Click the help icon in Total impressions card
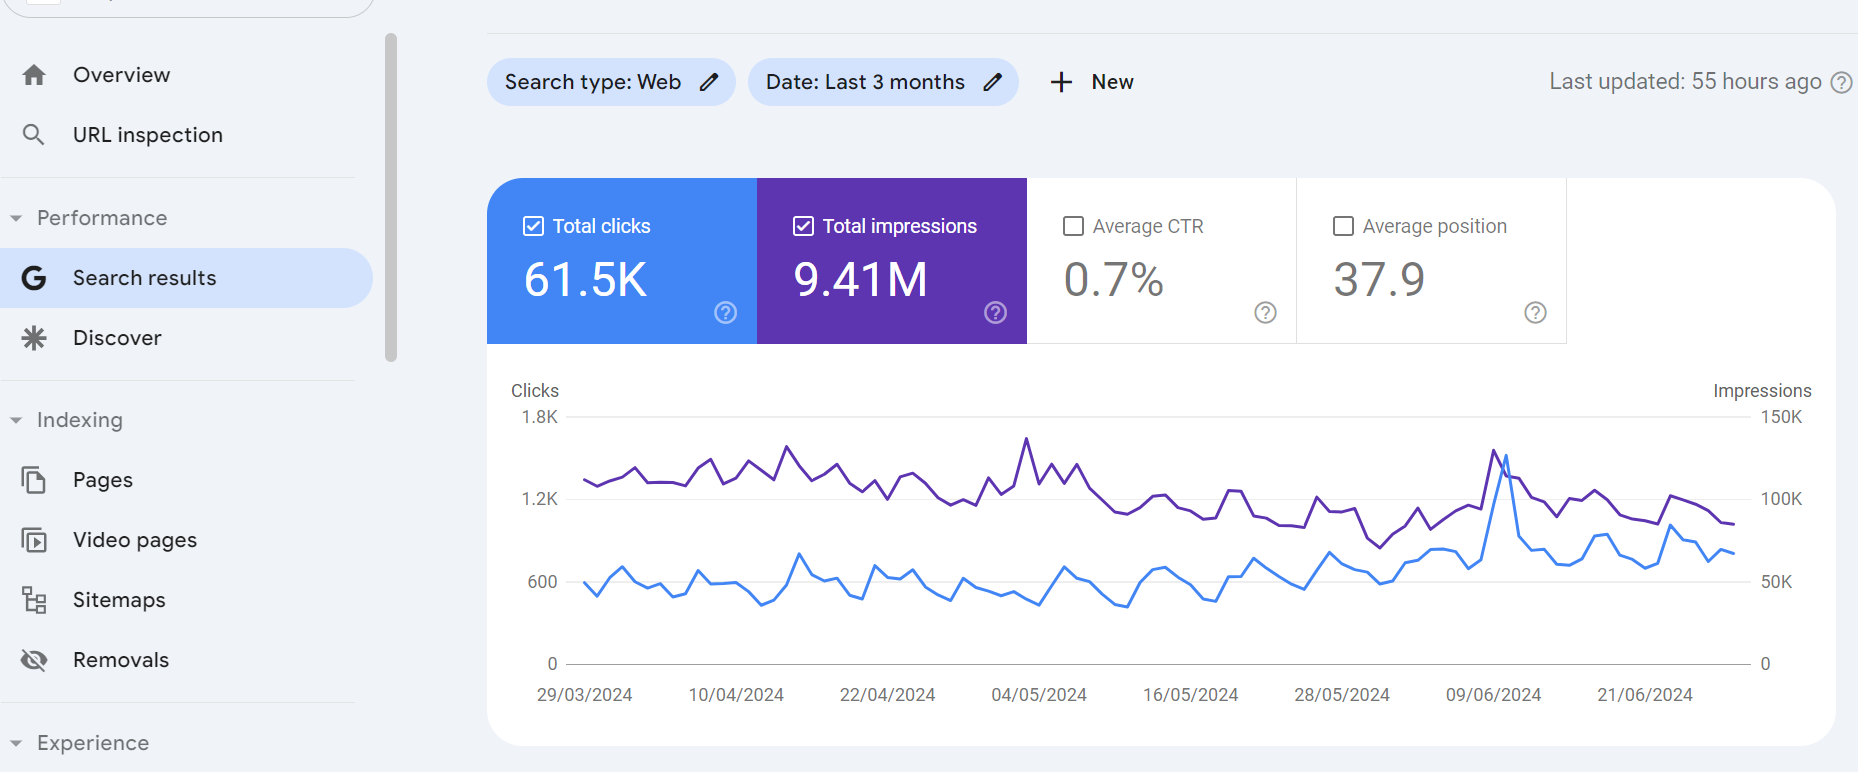The width and height of the screenshot is (1858, 772). (x=995, y=313)
